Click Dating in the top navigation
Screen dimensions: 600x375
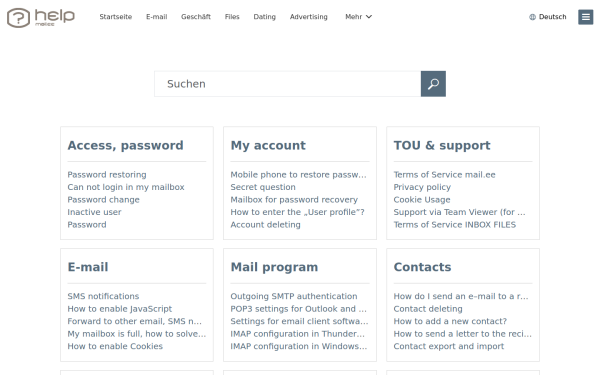click(x=264, y=17)
